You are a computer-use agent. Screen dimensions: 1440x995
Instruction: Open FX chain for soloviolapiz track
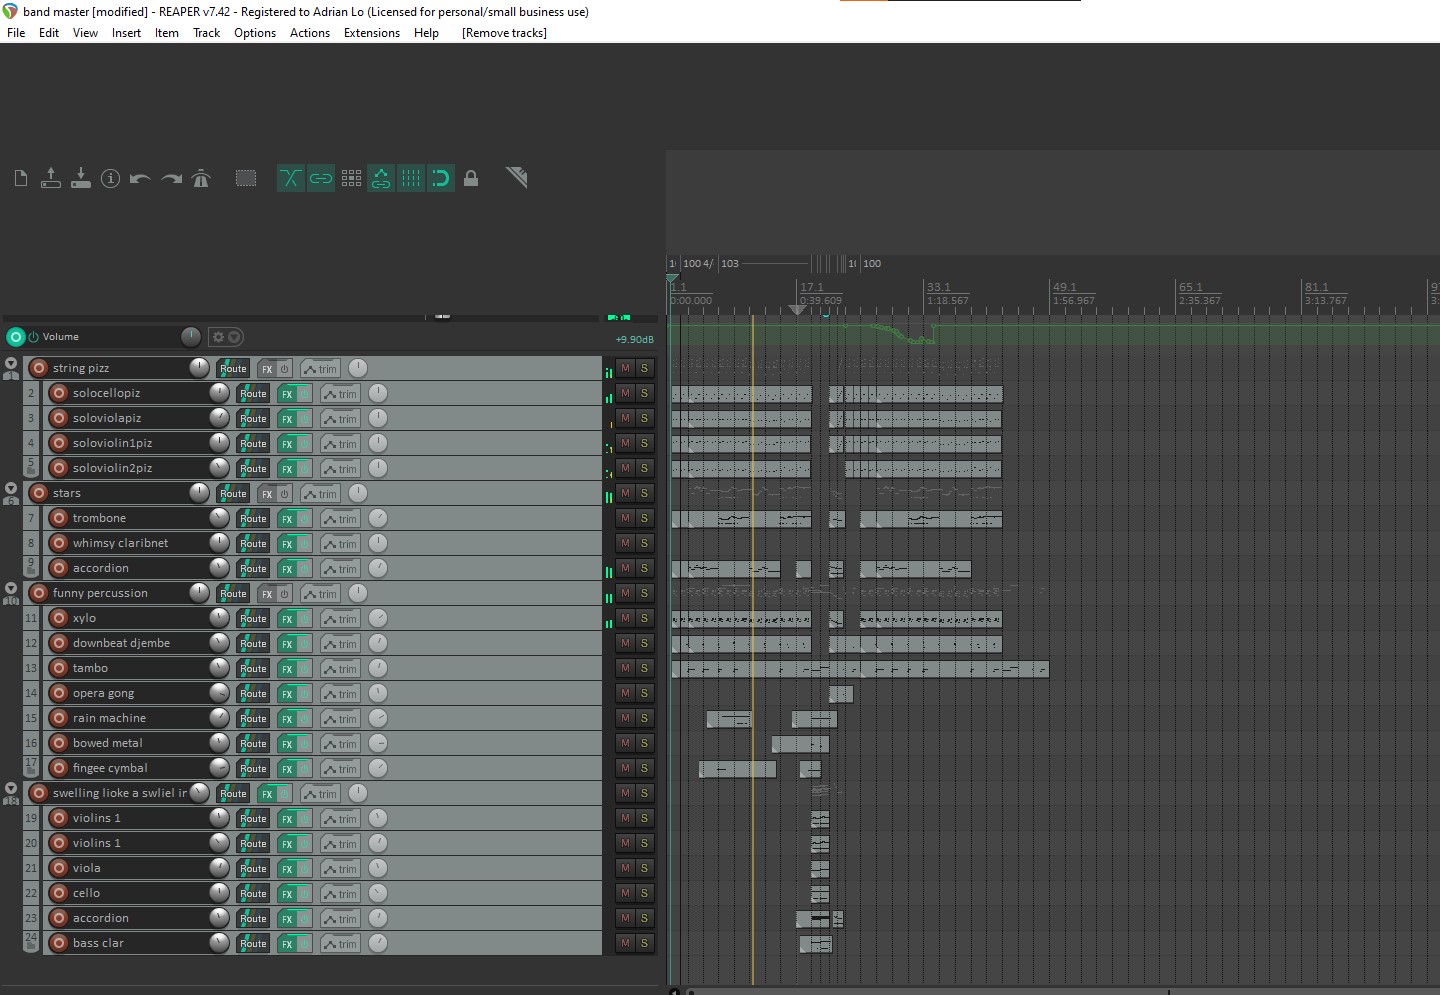(287, 419)
